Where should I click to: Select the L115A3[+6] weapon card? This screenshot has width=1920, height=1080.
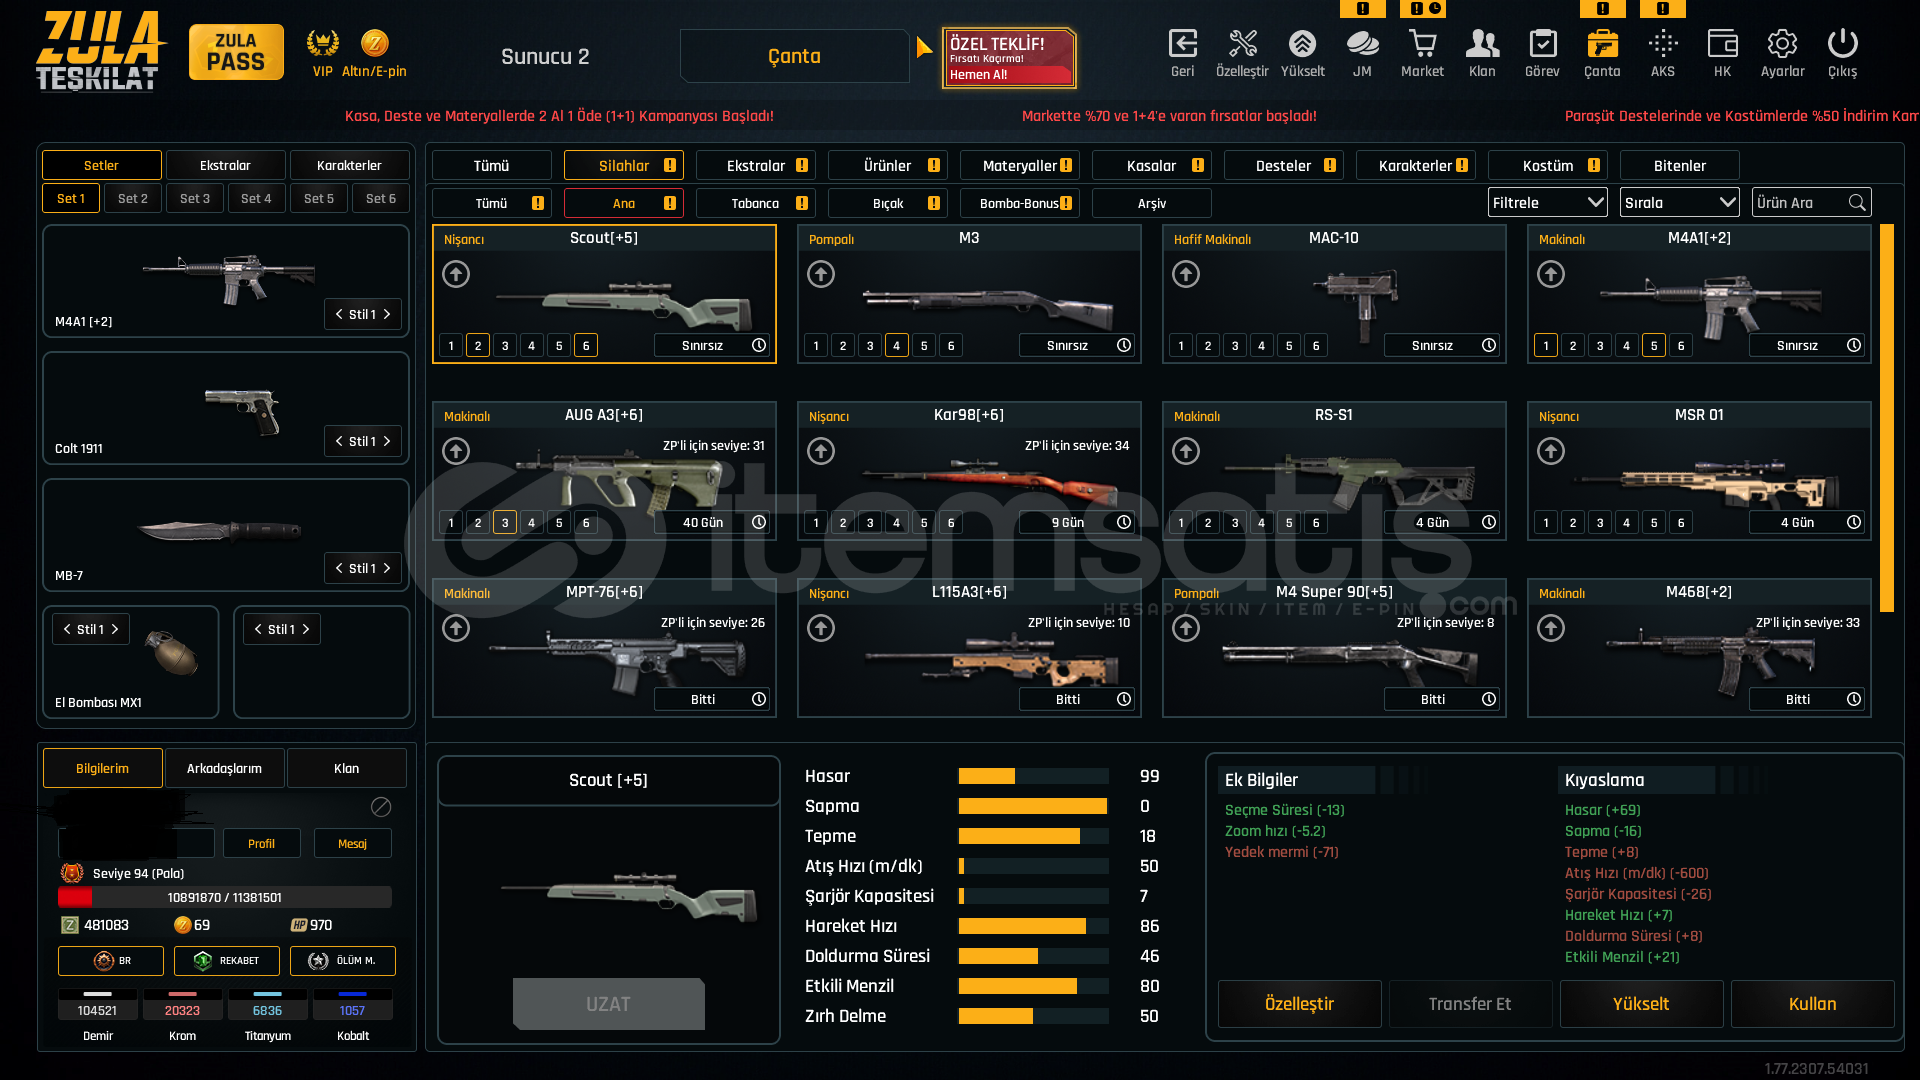[x=969, y=648]
